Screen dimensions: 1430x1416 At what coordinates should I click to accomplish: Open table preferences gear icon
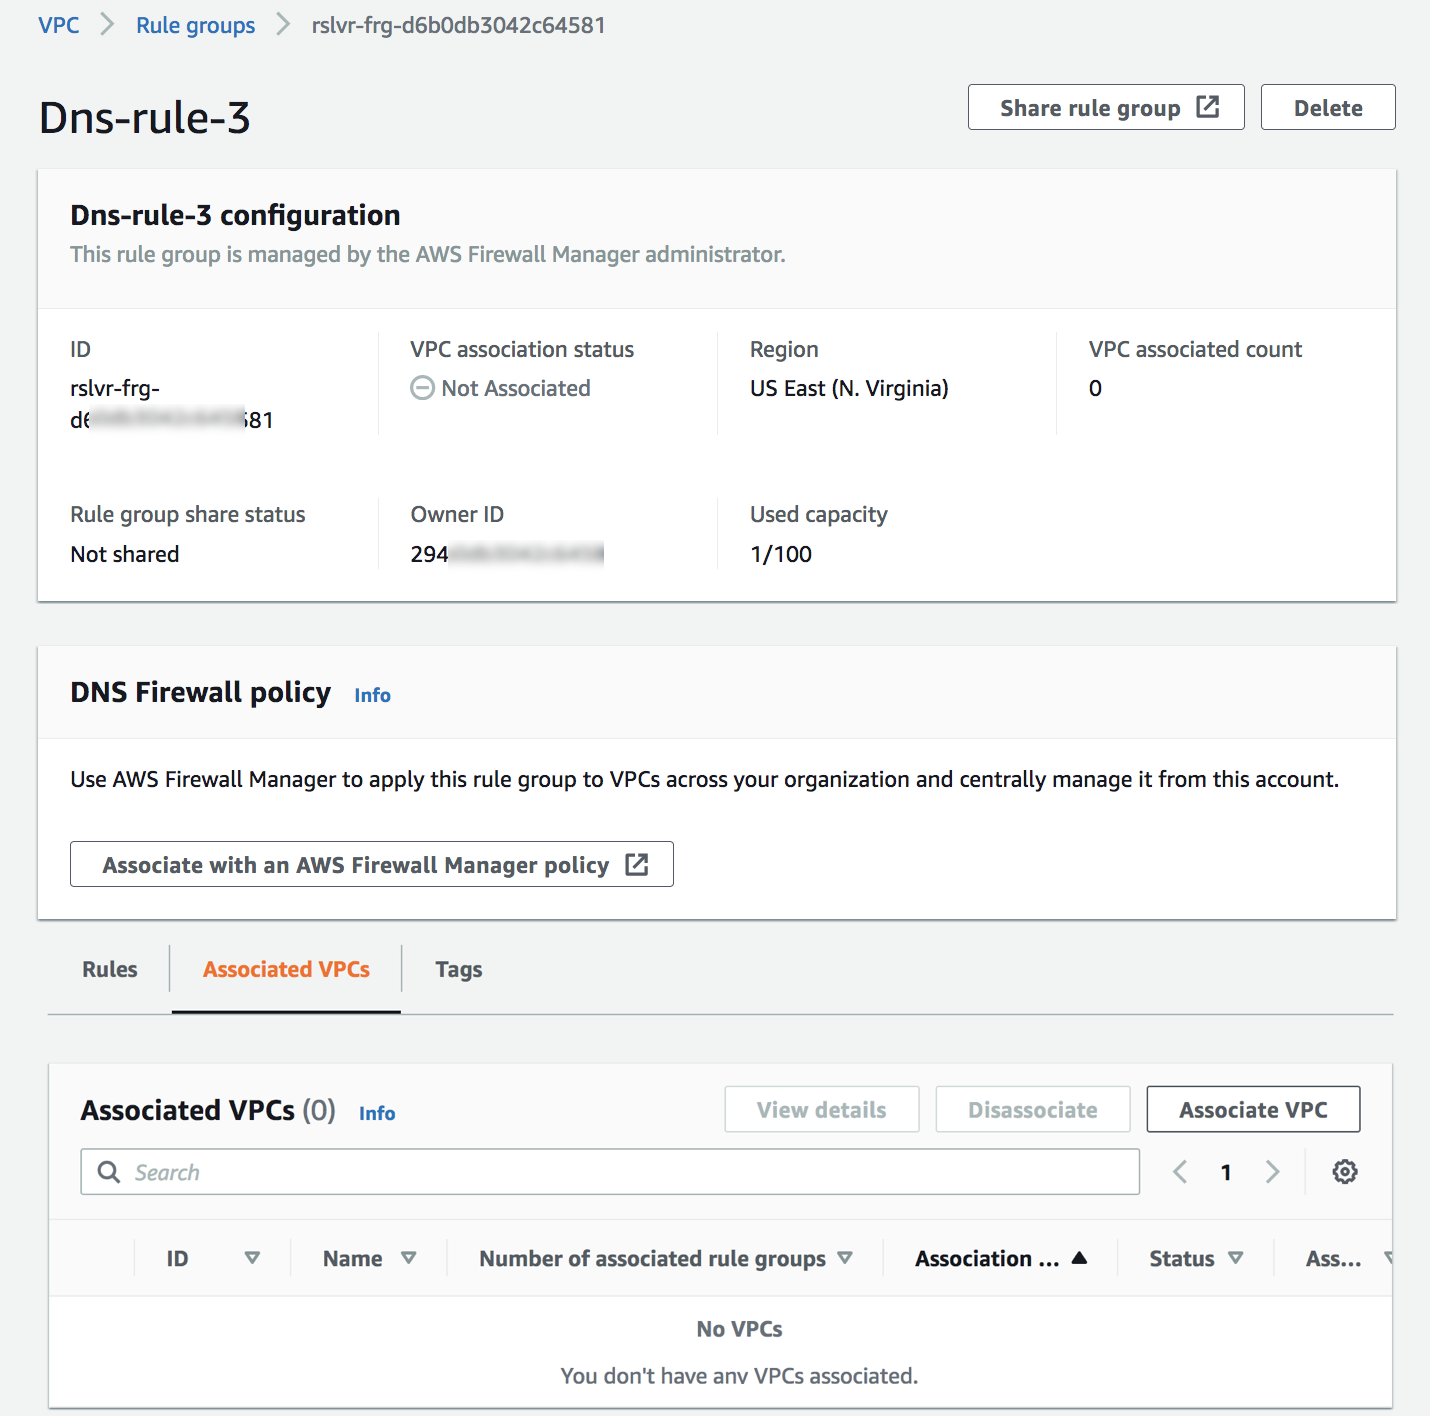coord(1345,1172)
